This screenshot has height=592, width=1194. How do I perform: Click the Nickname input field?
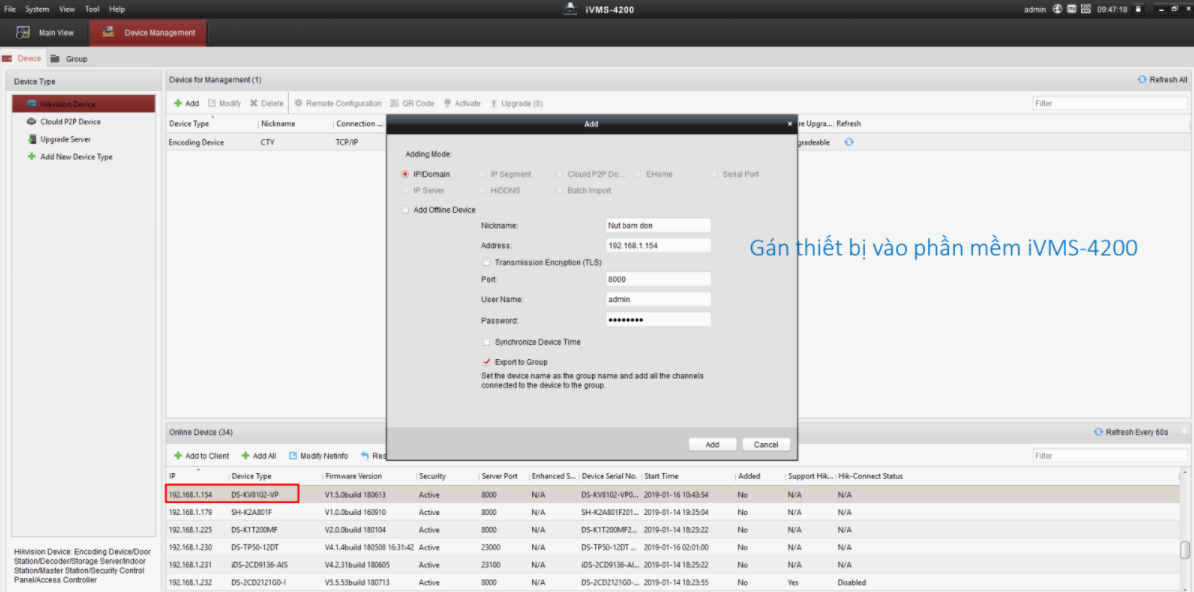(658, 225)
